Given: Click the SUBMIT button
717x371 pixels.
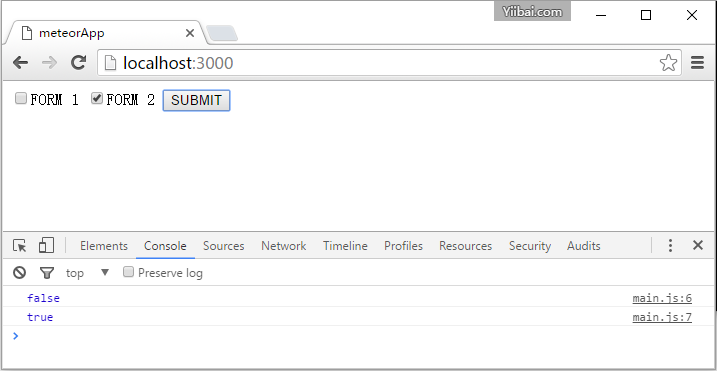Looking at the screenshot, I should pos(196,100).
